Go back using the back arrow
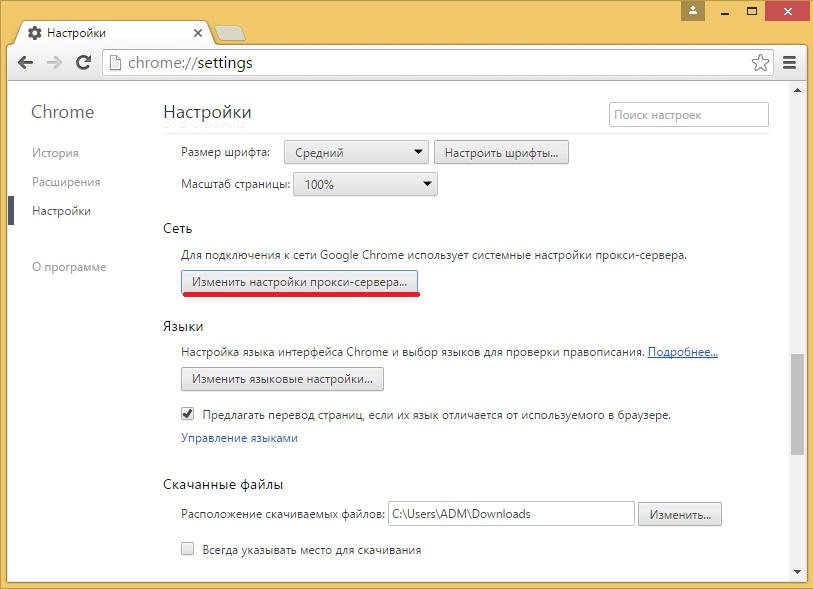Screen dimensions: 813x589 (x=25, y=63)
